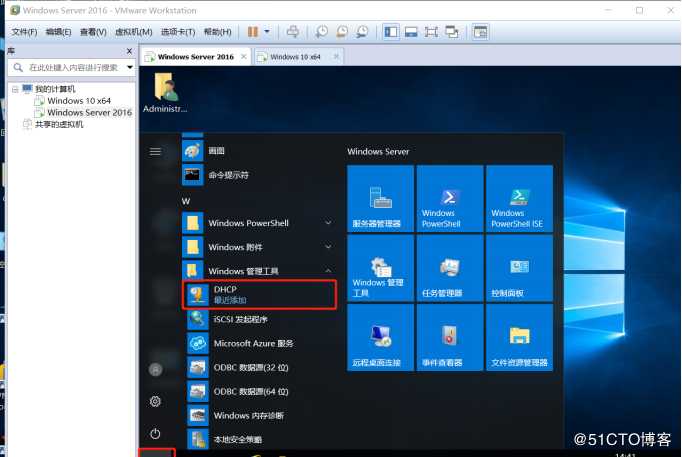Open ODBC 数据源(32 位)
Viewport: 682px width, 457px height.
coord(261,367)
